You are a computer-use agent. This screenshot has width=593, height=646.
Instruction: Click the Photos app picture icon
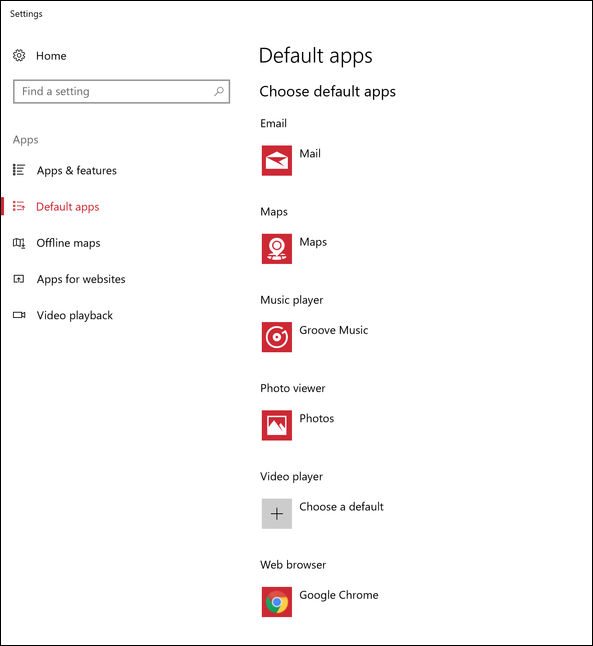[x=277, y=425]
